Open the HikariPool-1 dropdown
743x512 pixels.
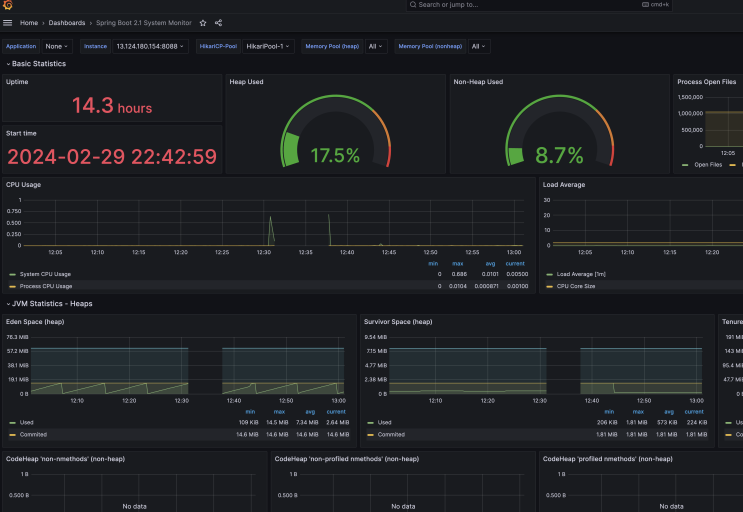coord(268,46)
